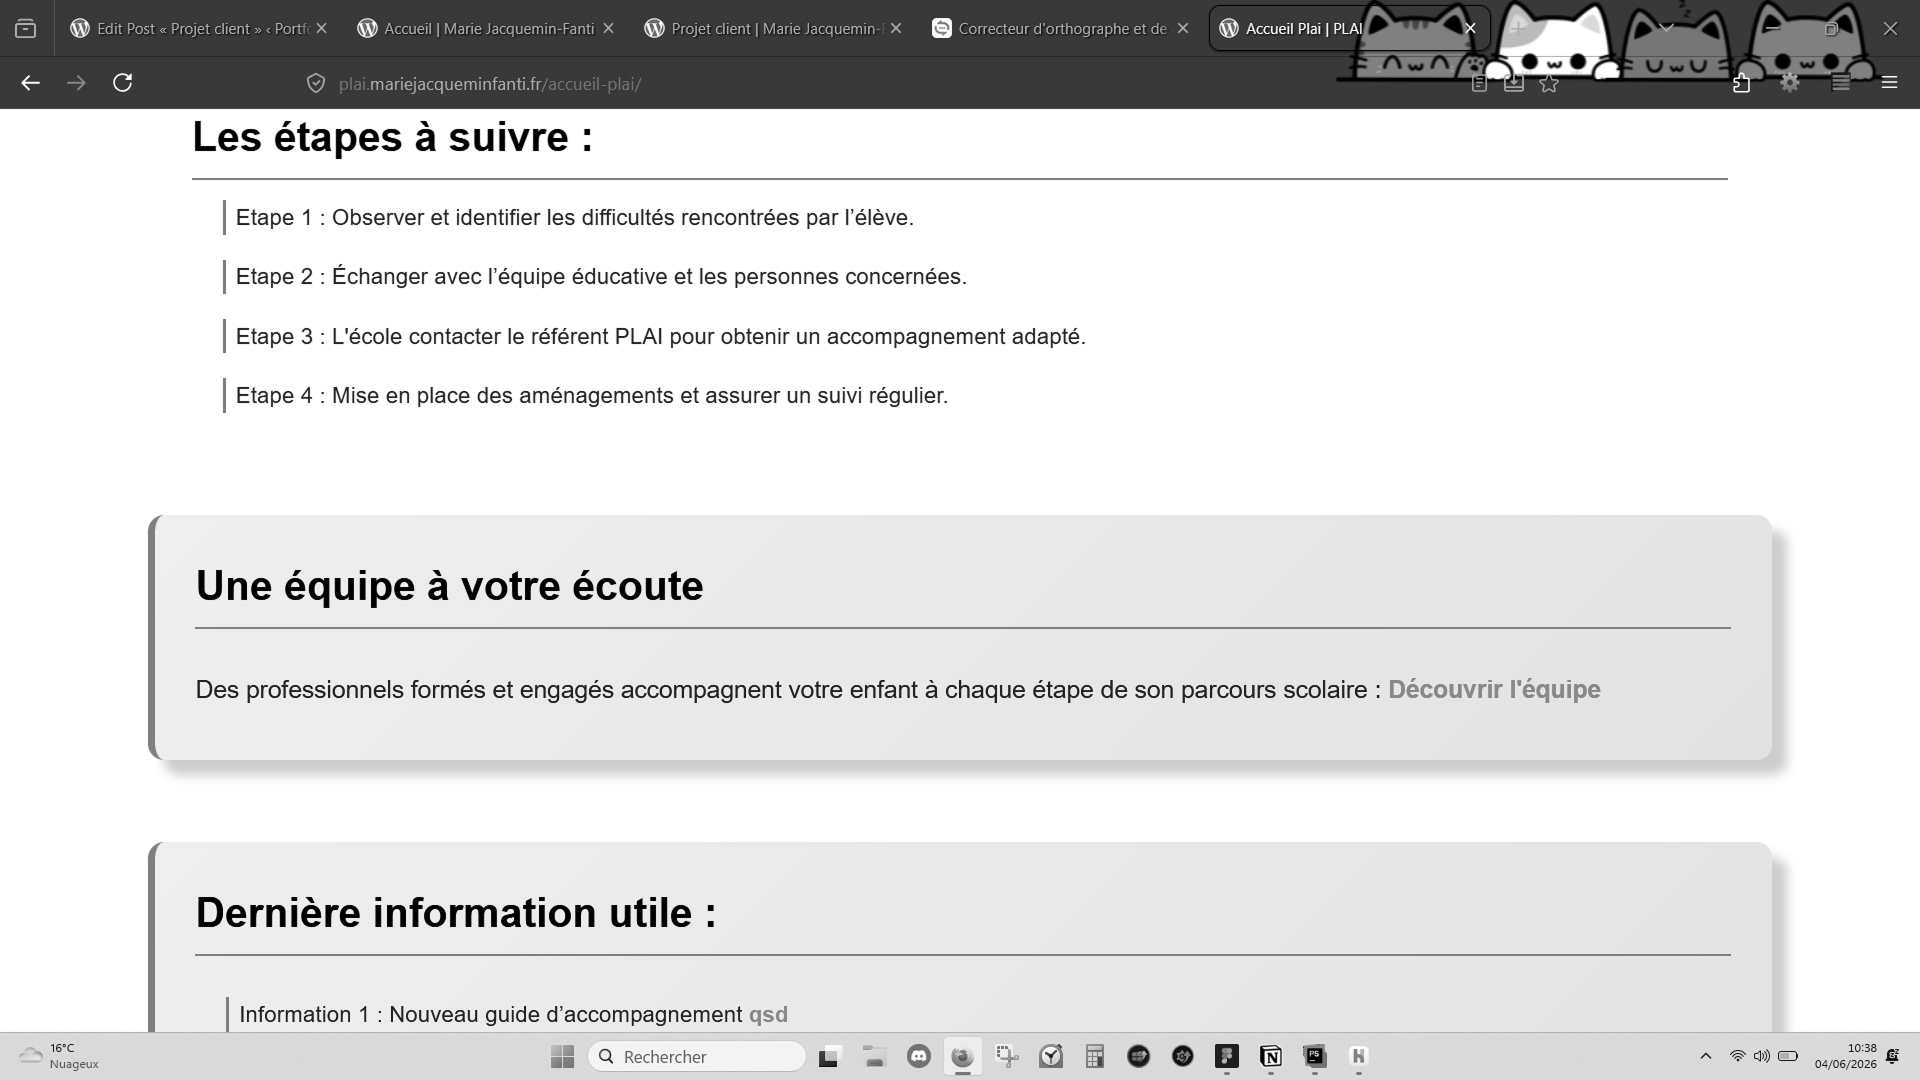This screenshot has width=1920, height=1080.
Task: Close the Correcteur d'orthographe tab
Action: click(x=1183, y=28)
